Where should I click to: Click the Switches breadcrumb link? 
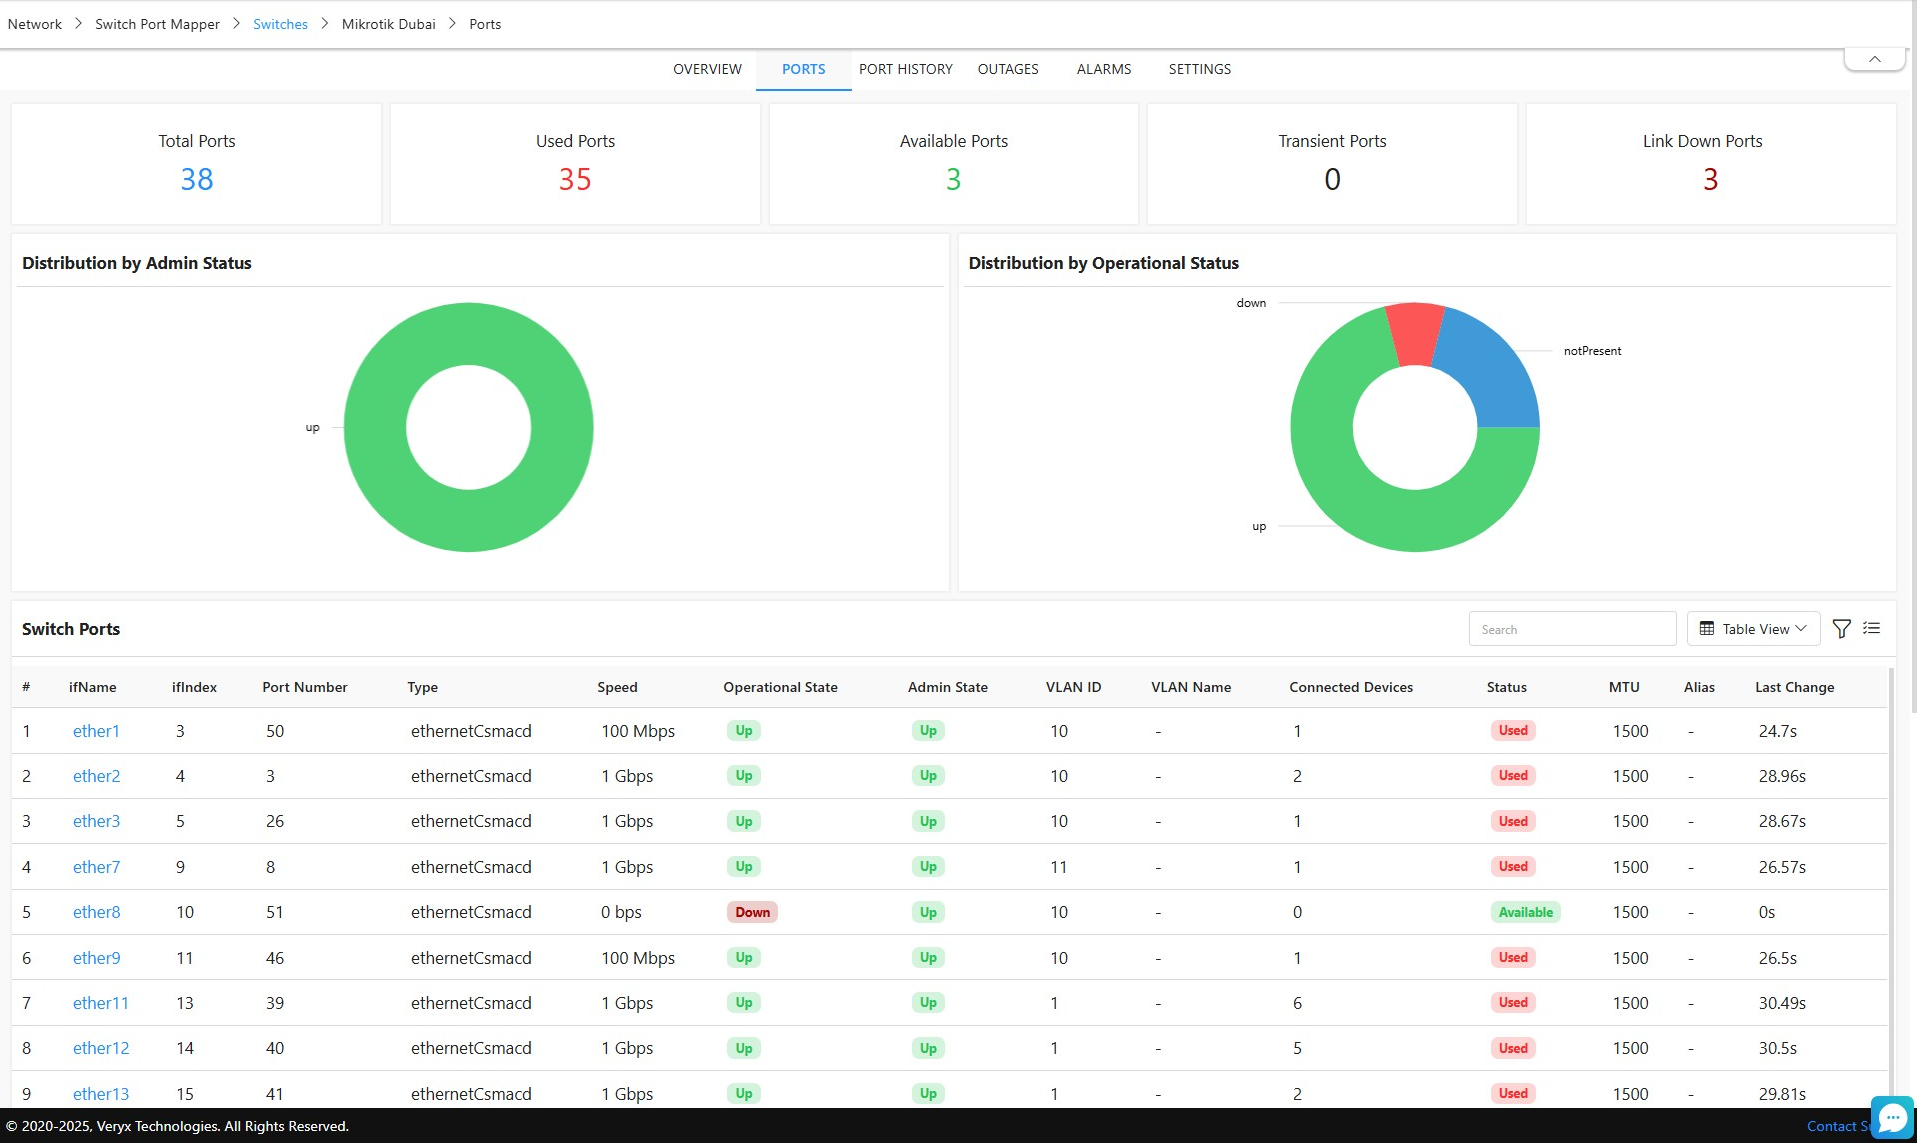click(280, 24)
